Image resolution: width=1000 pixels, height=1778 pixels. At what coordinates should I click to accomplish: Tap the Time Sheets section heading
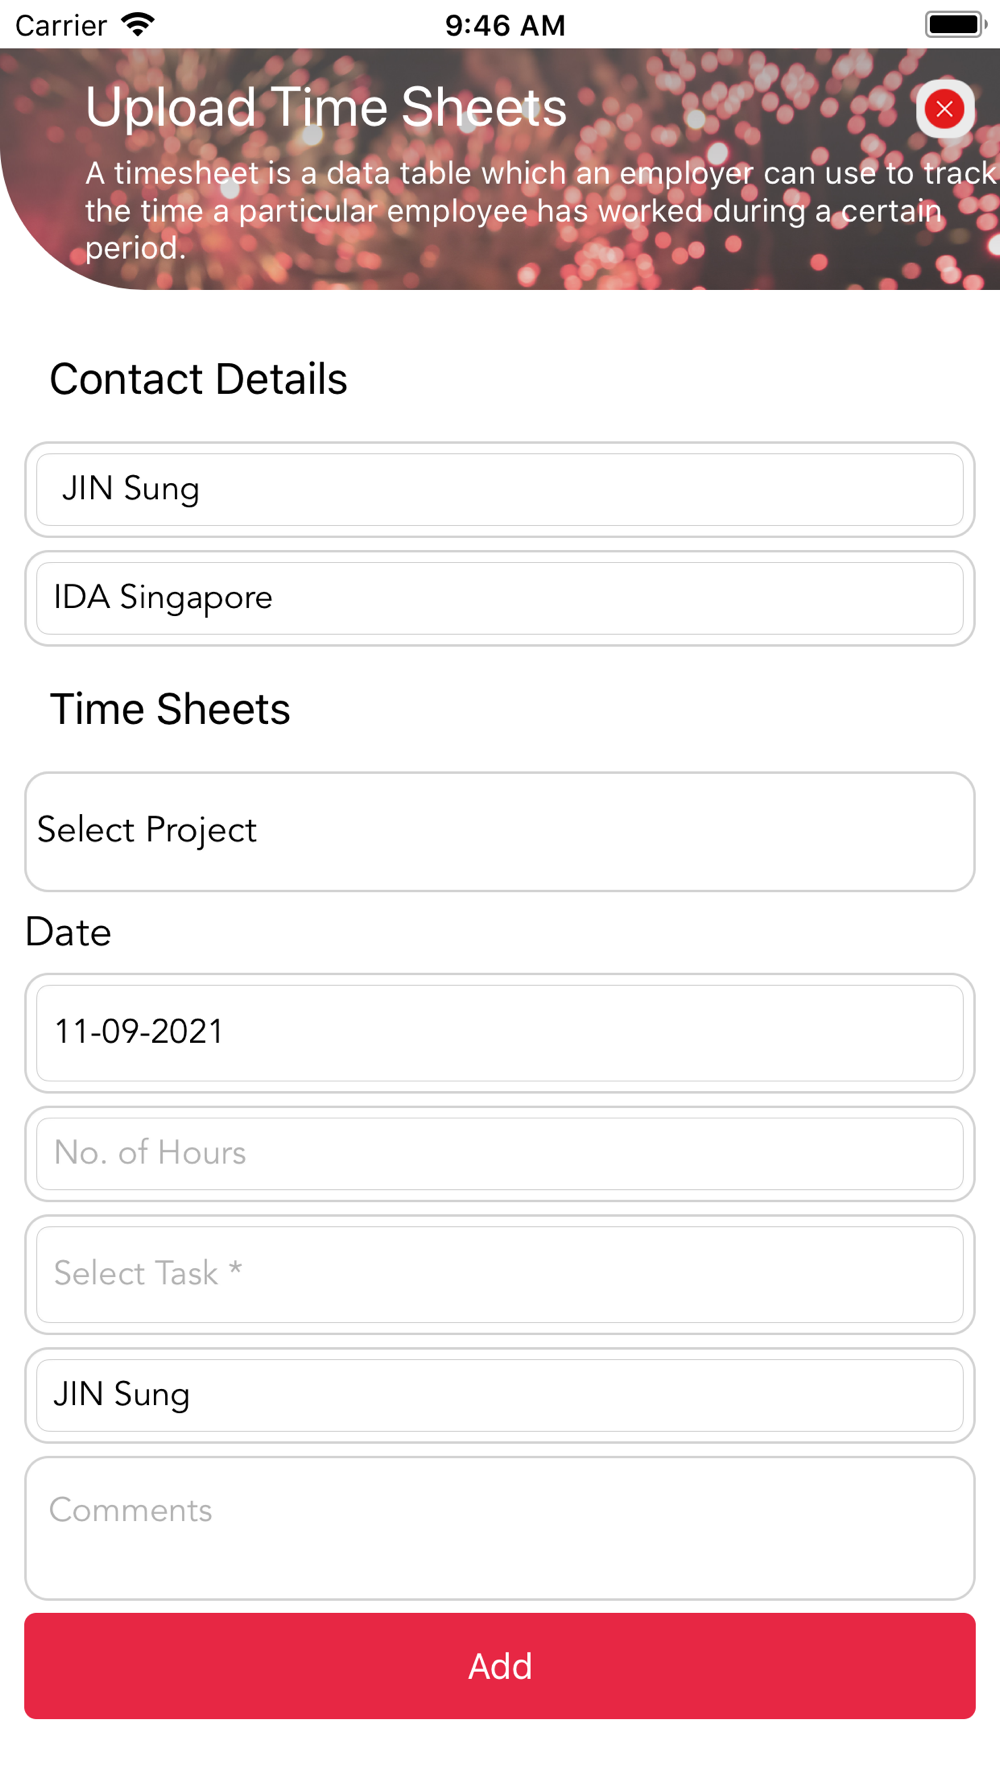tap(170, 709)
